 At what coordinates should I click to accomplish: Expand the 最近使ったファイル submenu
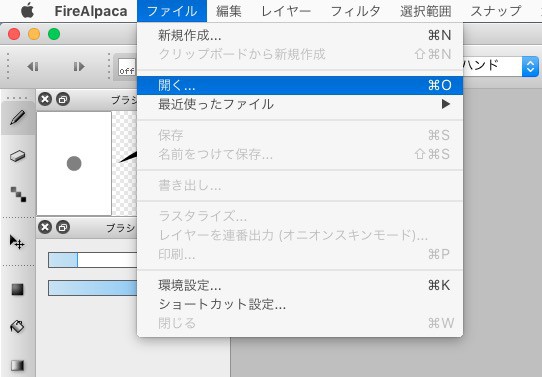click(300, 104)
